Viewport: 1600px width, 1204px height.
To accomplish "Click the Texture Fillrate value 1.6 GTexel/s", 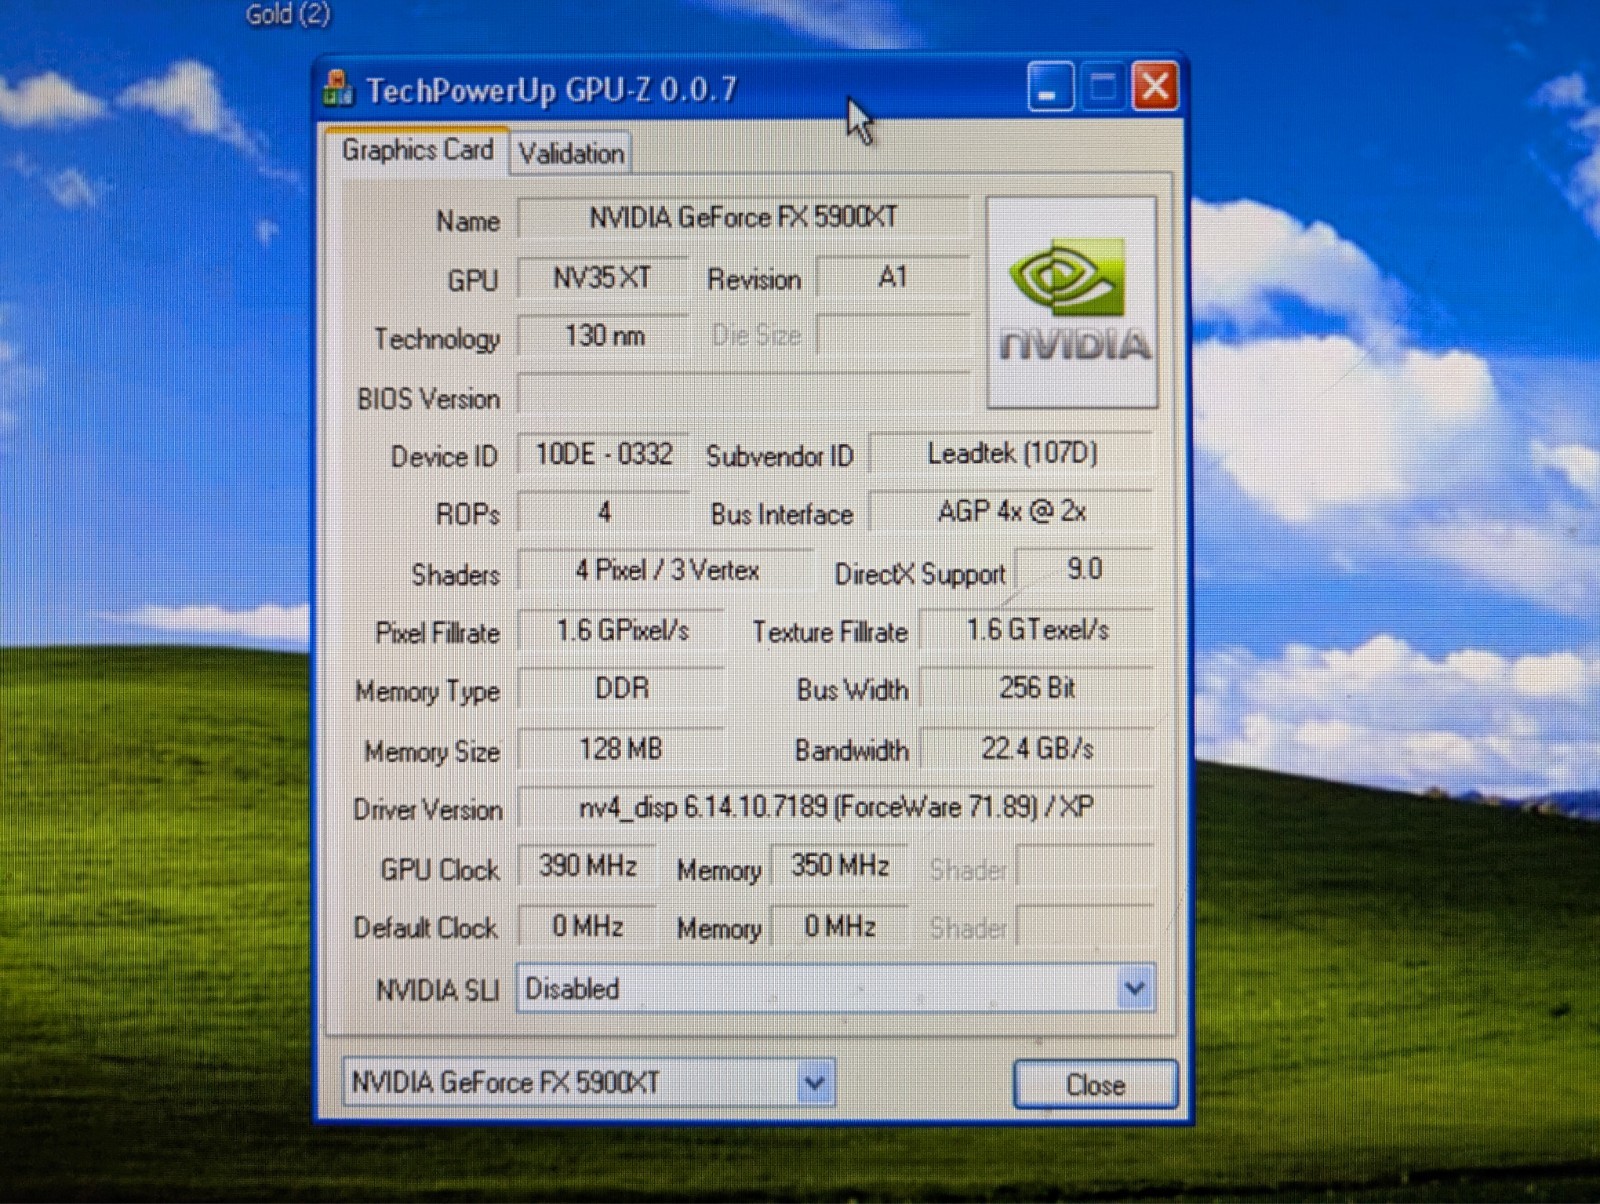I will (x=1037, y=629).
